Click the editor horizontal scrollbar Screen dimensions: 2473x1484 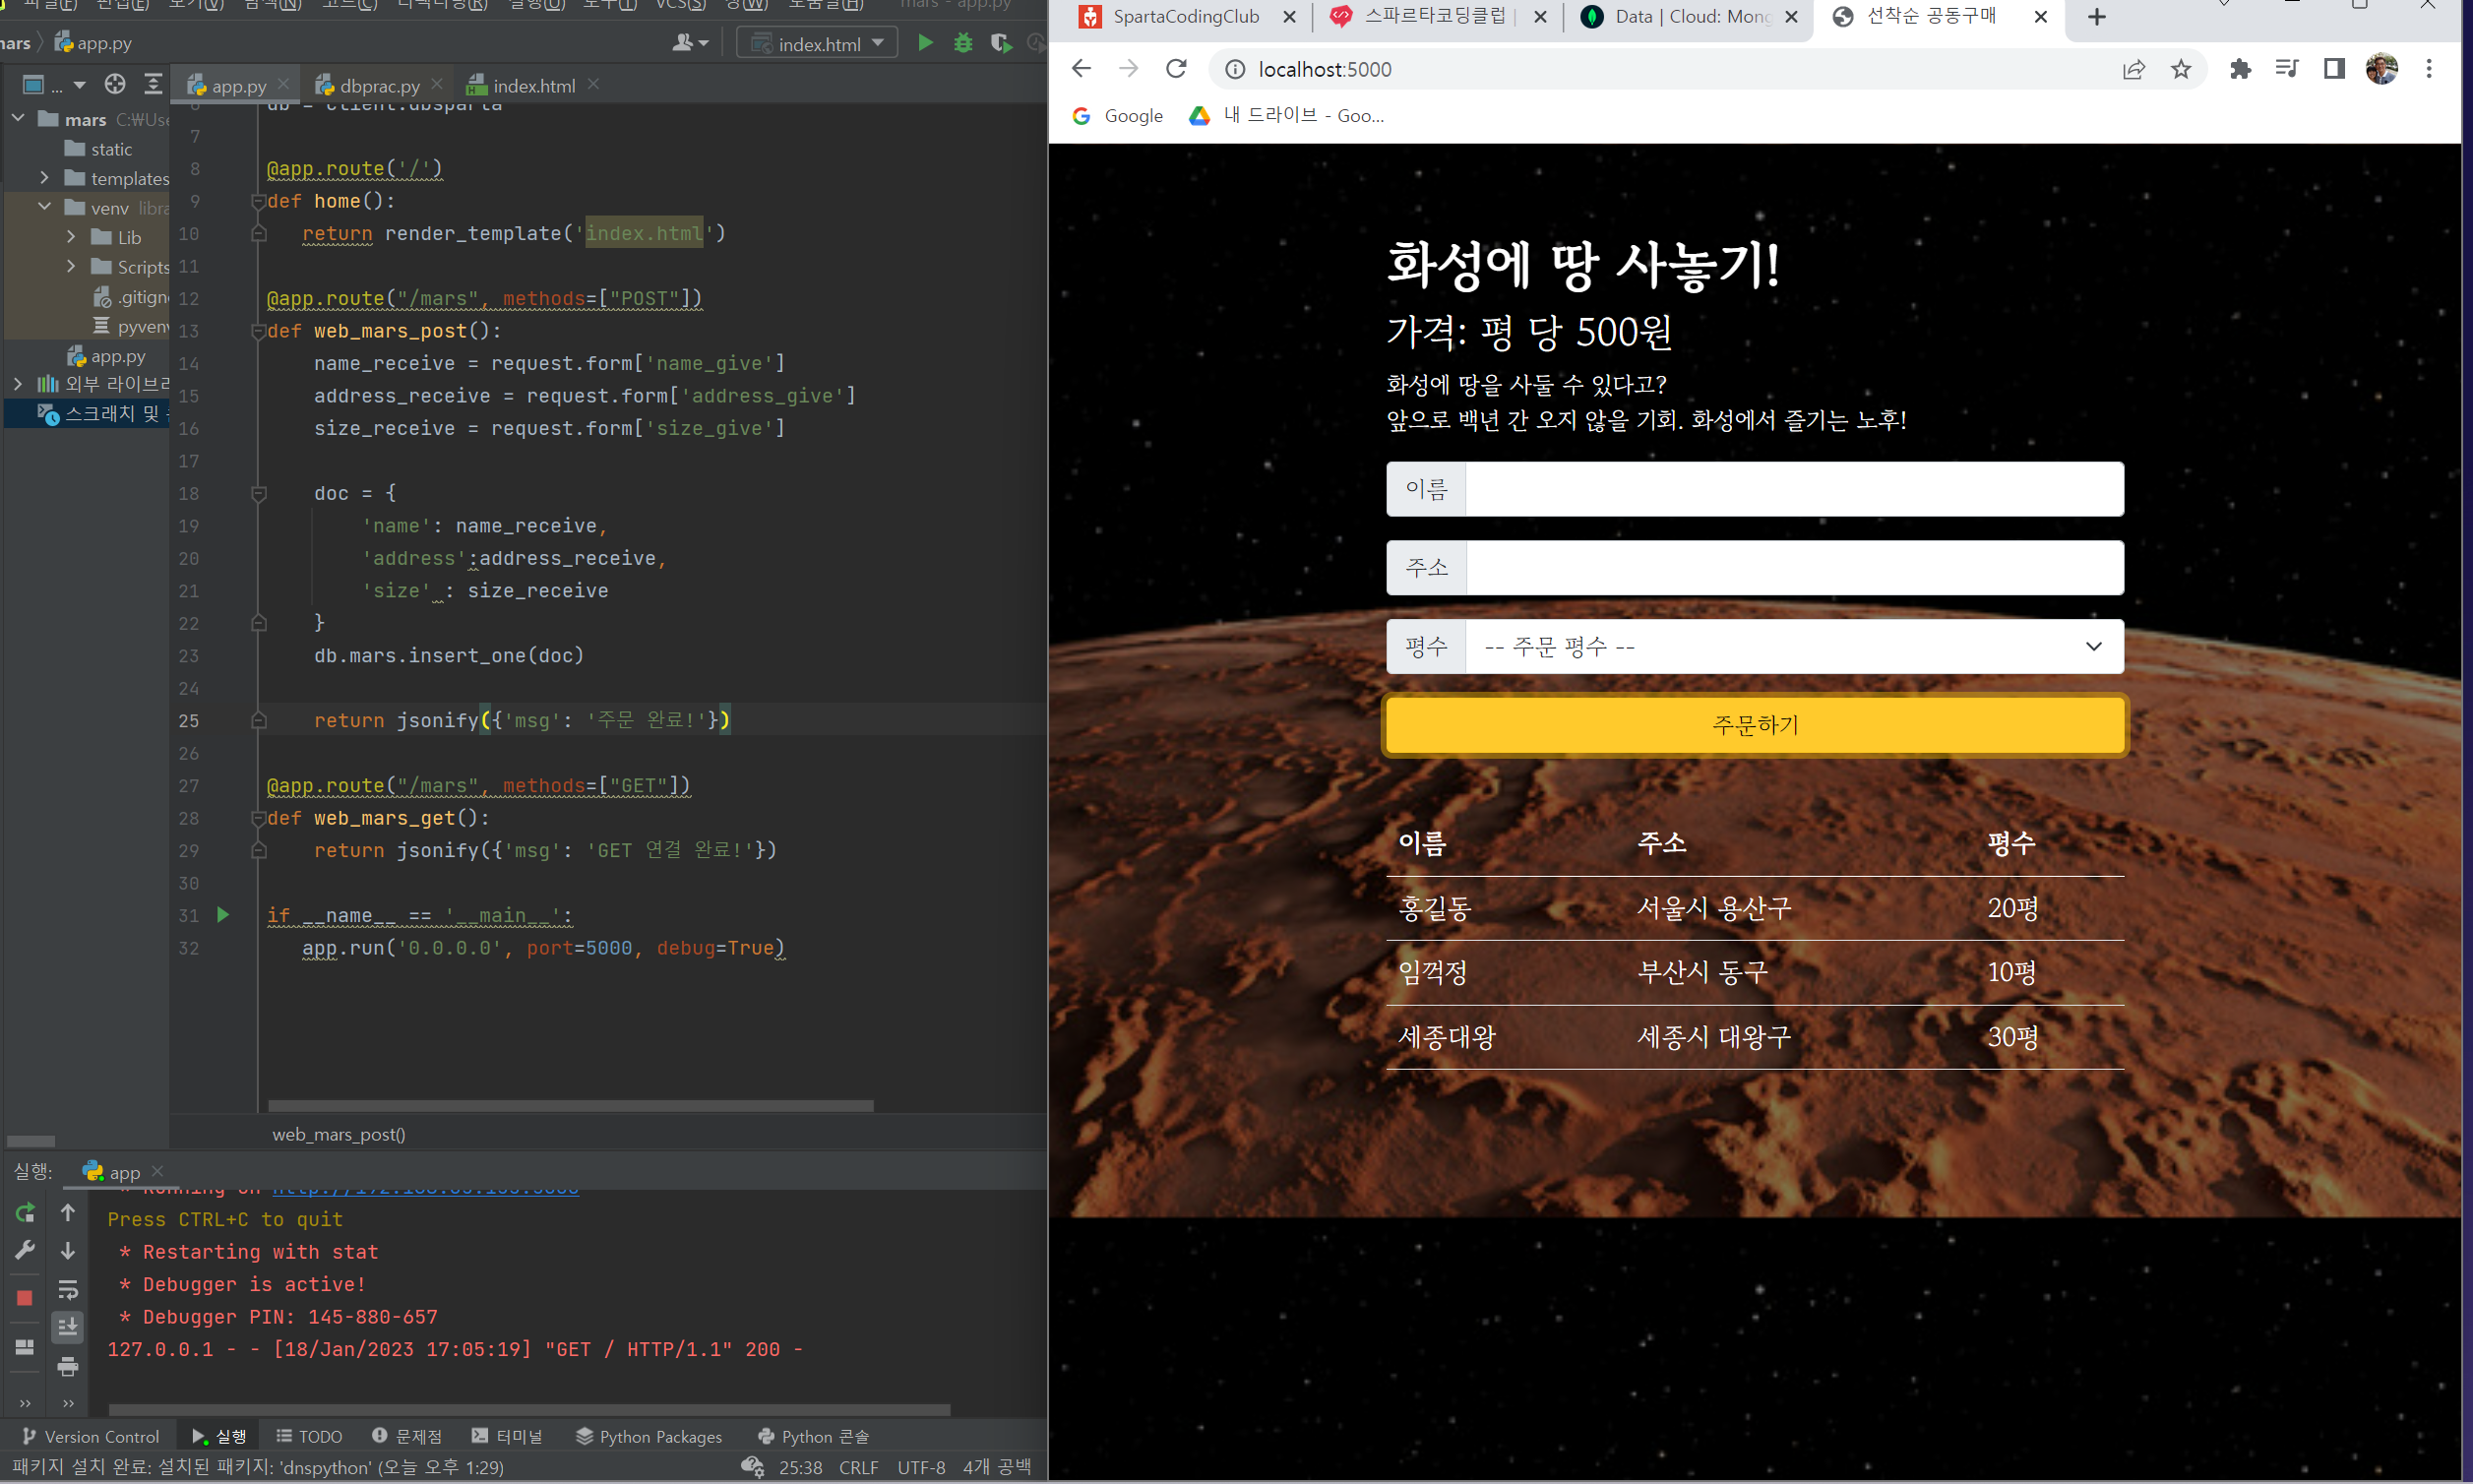570,1105
